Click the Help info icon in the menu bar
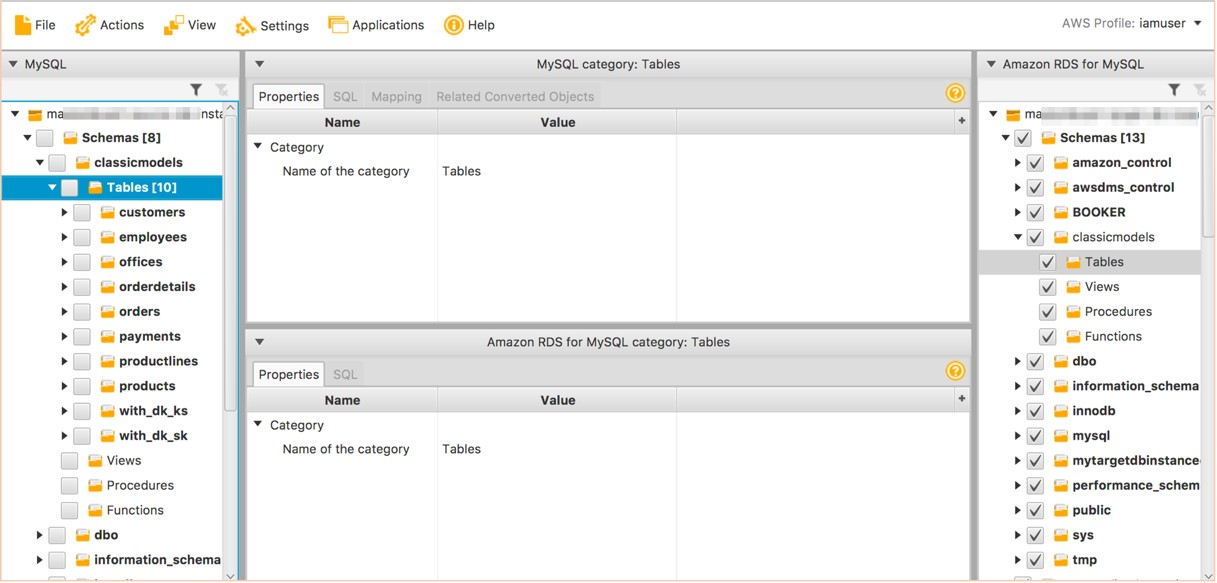Screen dimensions: 1217x583 452,24
